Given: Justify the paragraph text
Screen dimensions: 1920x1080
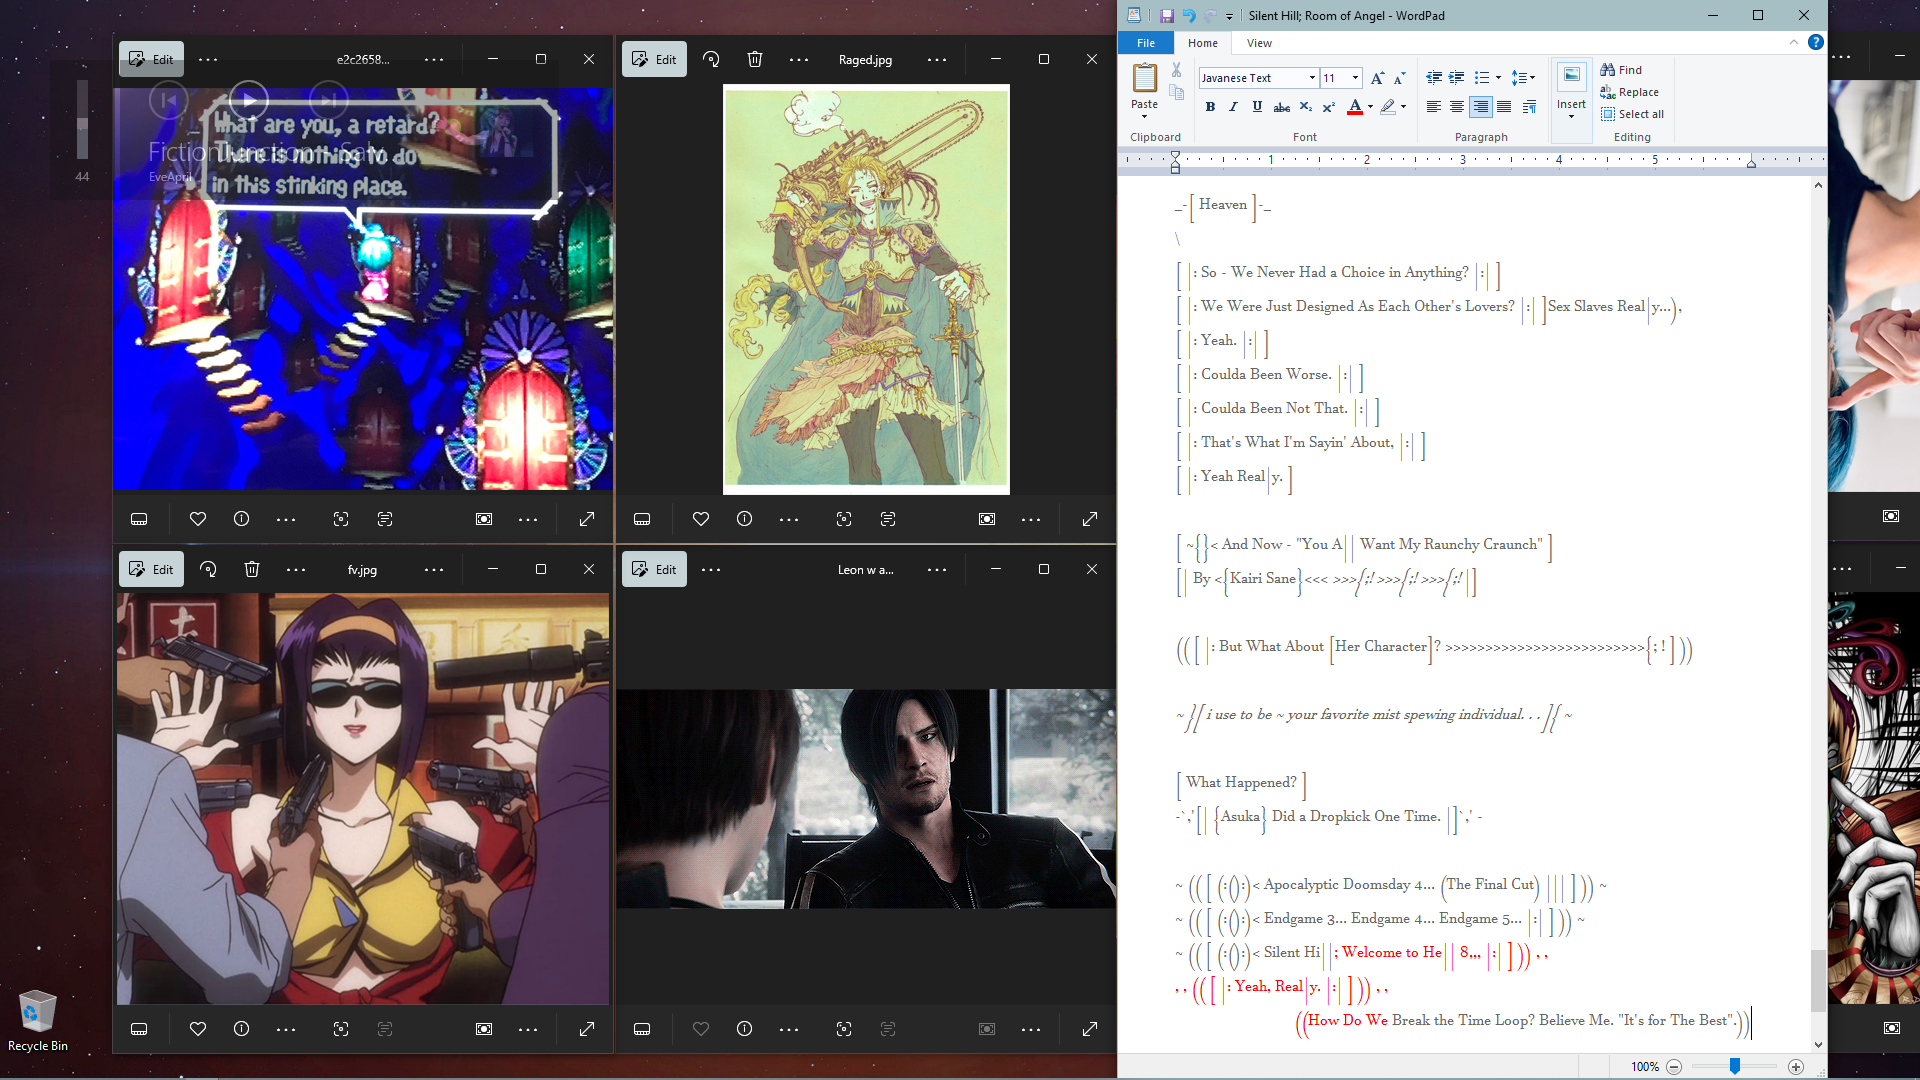Looking at the screenshot, I should coord(1504,107).
